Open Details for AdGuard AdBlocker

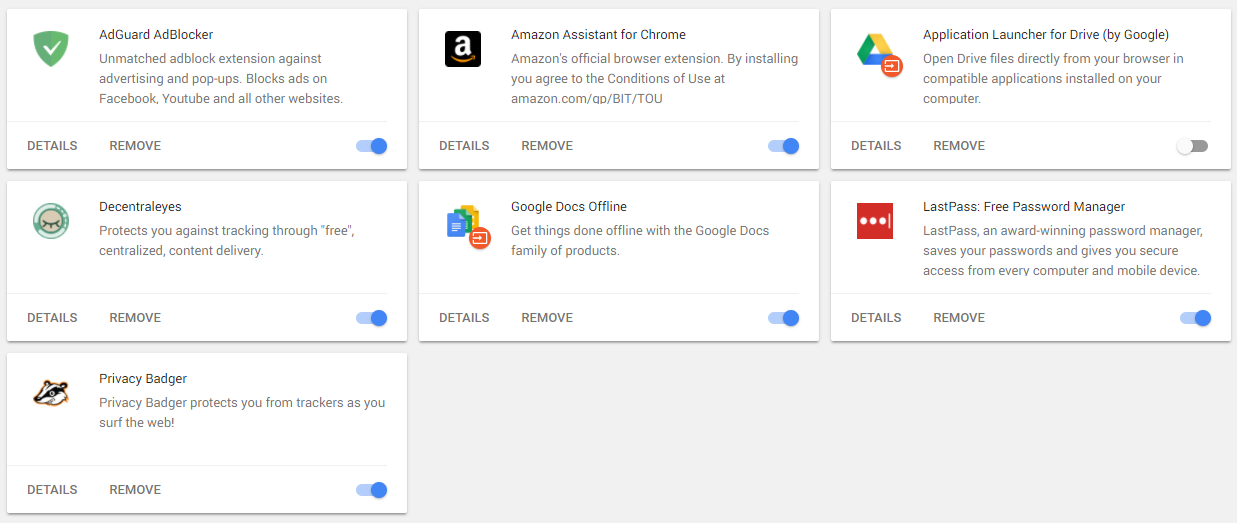pos(52,146)
